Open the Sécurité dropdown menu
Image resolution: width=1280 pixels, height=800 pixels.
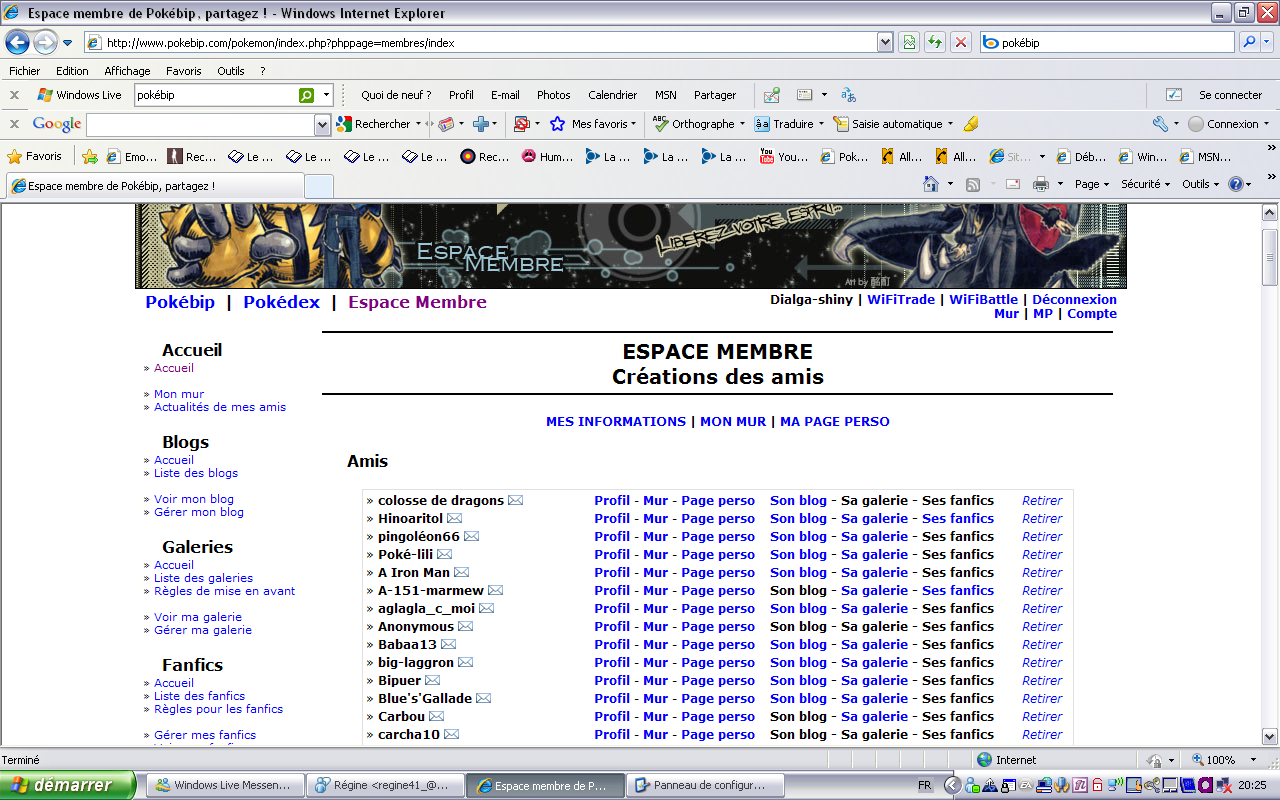pos(1145,184)
